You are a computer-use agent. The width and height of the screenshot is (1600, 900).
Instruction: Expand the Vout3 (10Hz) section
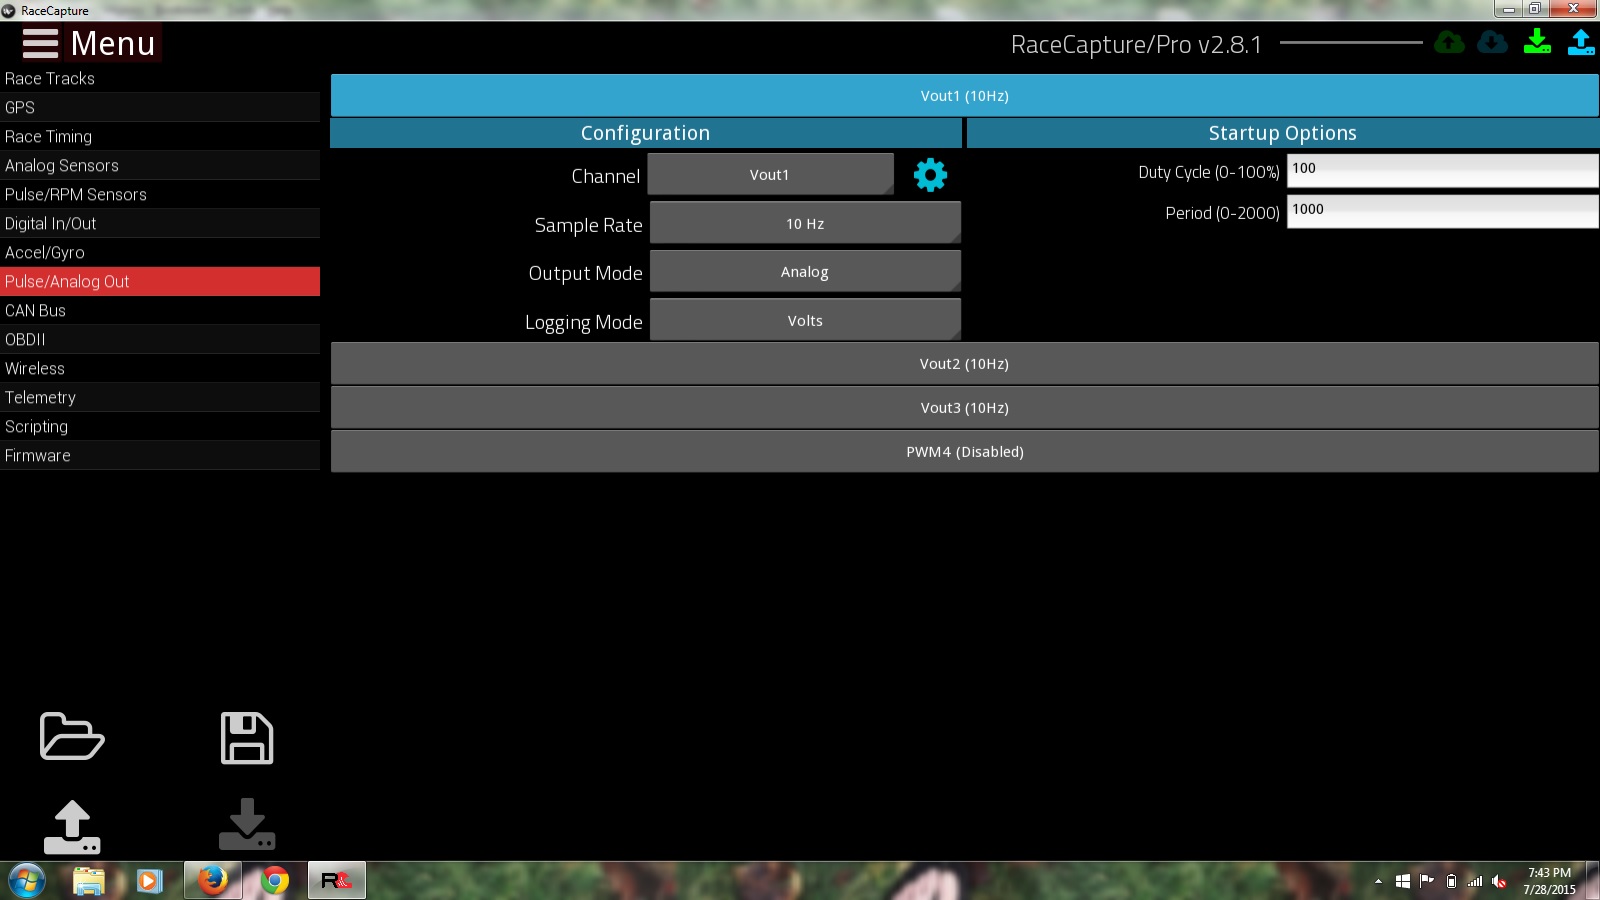(x=964, y=408)
